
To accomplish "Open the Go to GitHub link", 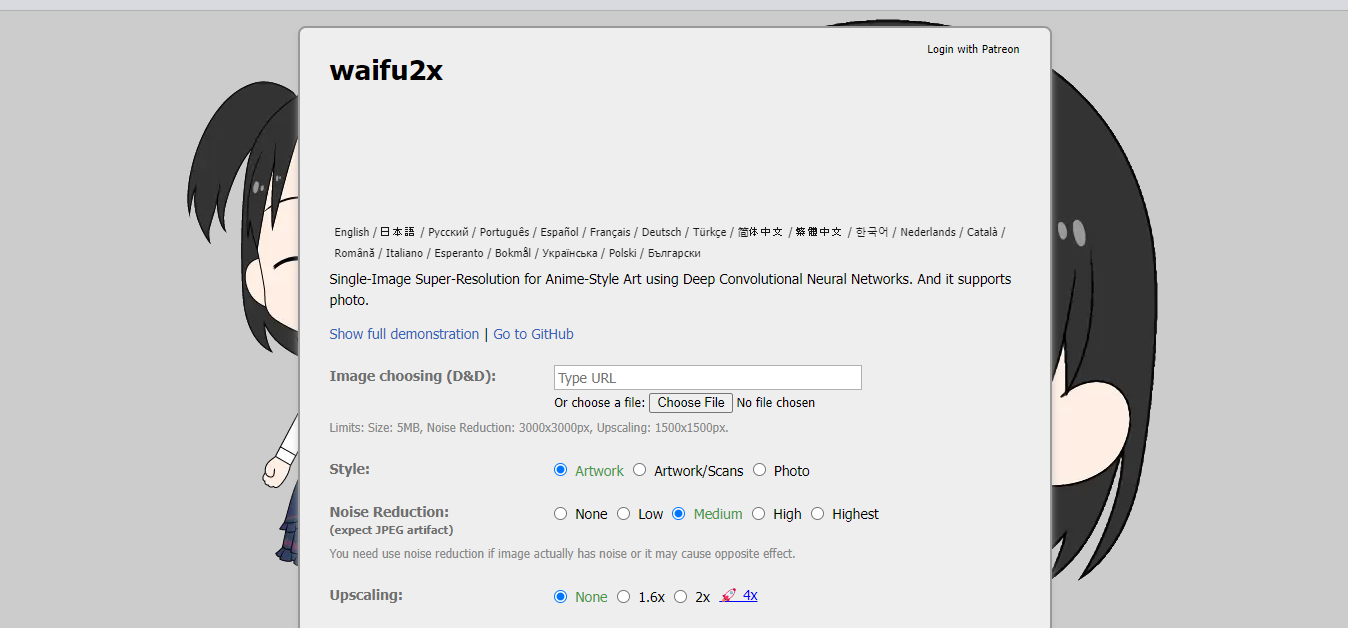I will [x=533, y=334].
